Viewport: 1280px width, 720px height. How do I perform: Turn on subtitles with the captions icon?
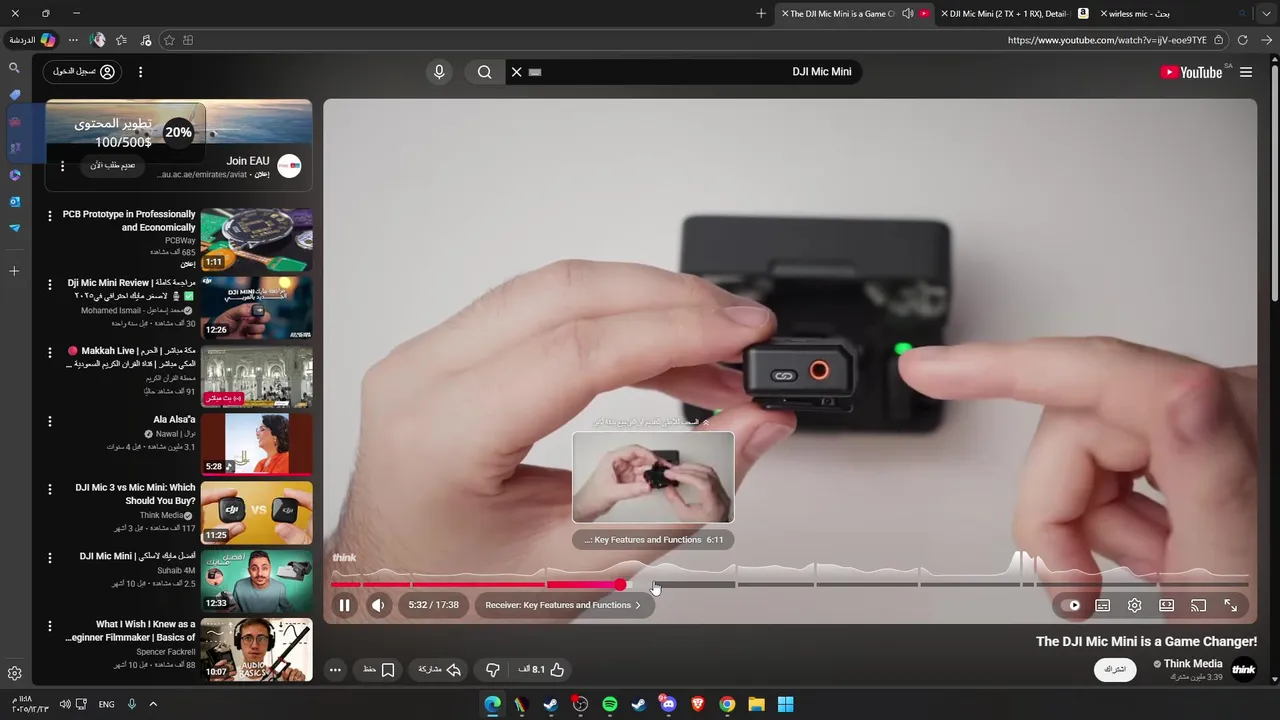[1102, 605]
